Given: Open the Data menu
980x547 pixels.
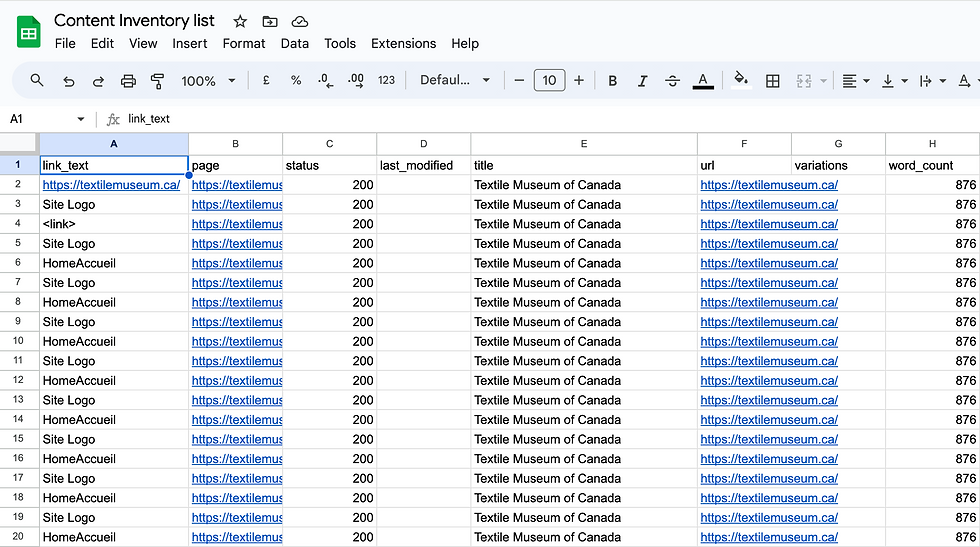Looking at the screenshot, I should click(294, 44).
